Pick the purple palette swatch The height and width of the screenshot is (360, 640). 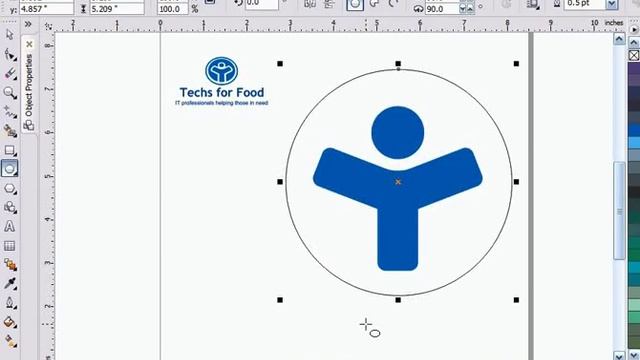click(x=634, y=69)
